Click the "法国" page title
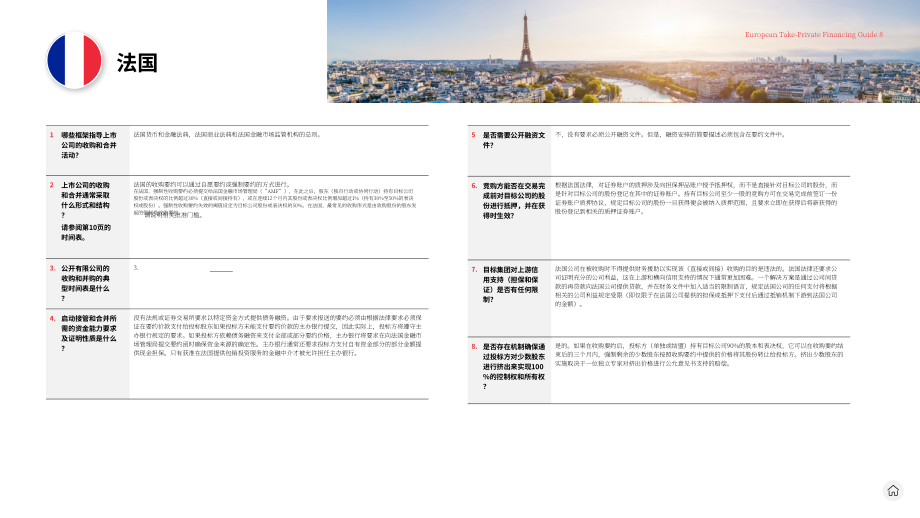Viewport: 920px width, 518px height. 137,63
